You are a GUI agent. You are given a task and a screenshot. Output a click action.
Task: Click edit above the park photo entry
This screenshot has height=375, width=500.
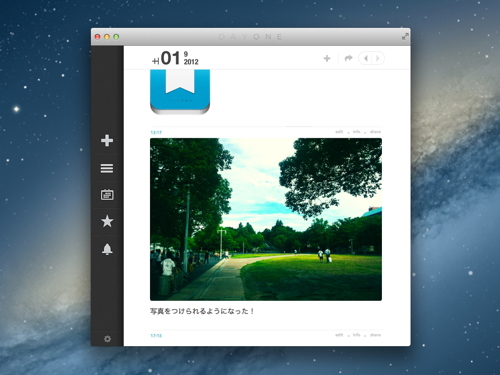coord(339,132)
